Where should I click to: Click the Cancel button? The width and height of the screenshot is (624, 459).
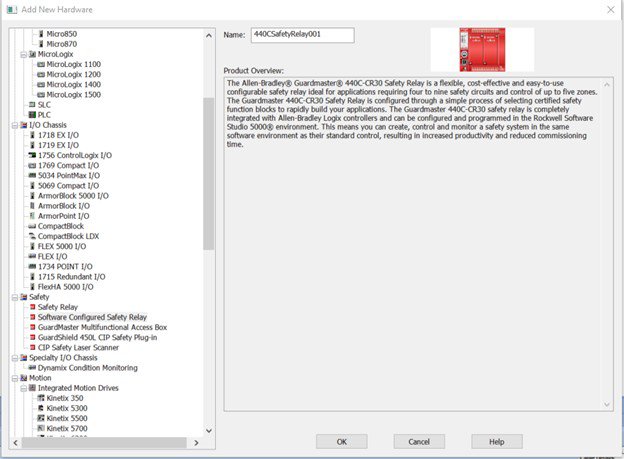click(419, 441)
